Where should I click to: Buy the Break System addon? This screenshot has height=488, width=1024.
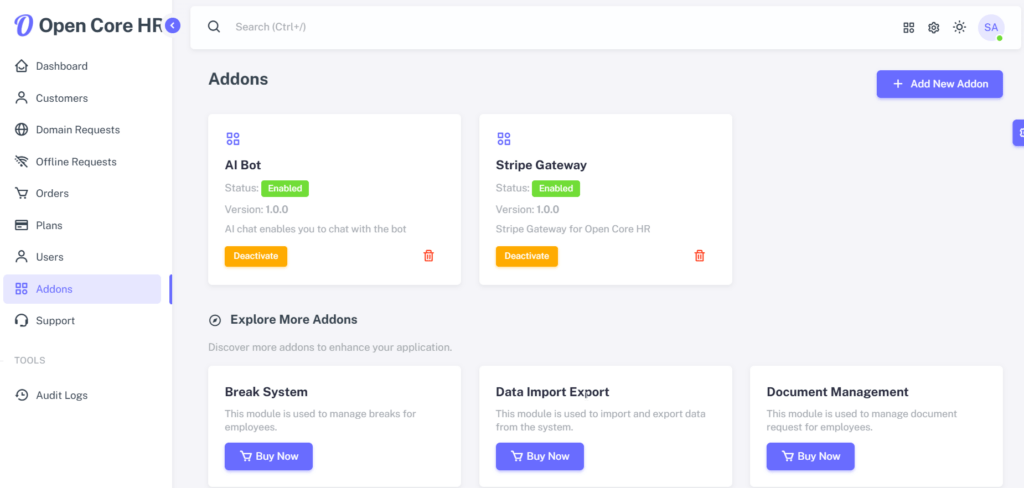click(268, 456)
